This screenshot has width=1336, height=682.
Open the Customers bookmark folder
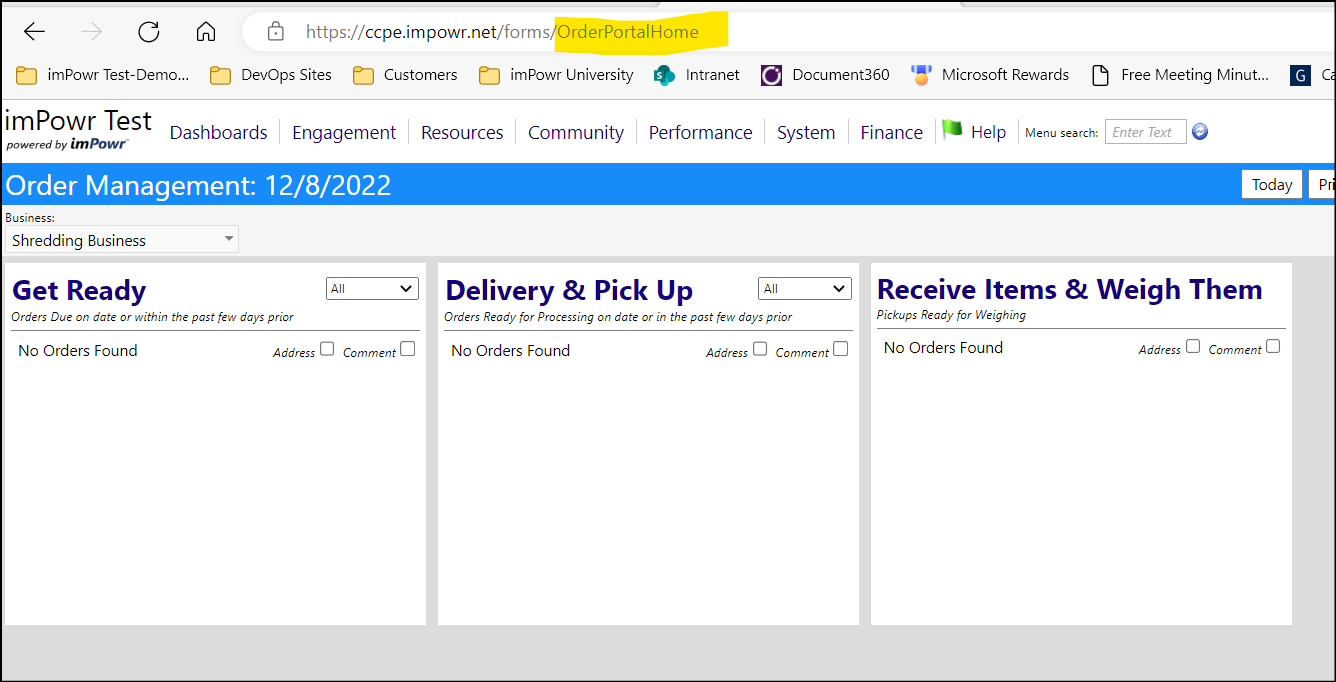point(406,75)
